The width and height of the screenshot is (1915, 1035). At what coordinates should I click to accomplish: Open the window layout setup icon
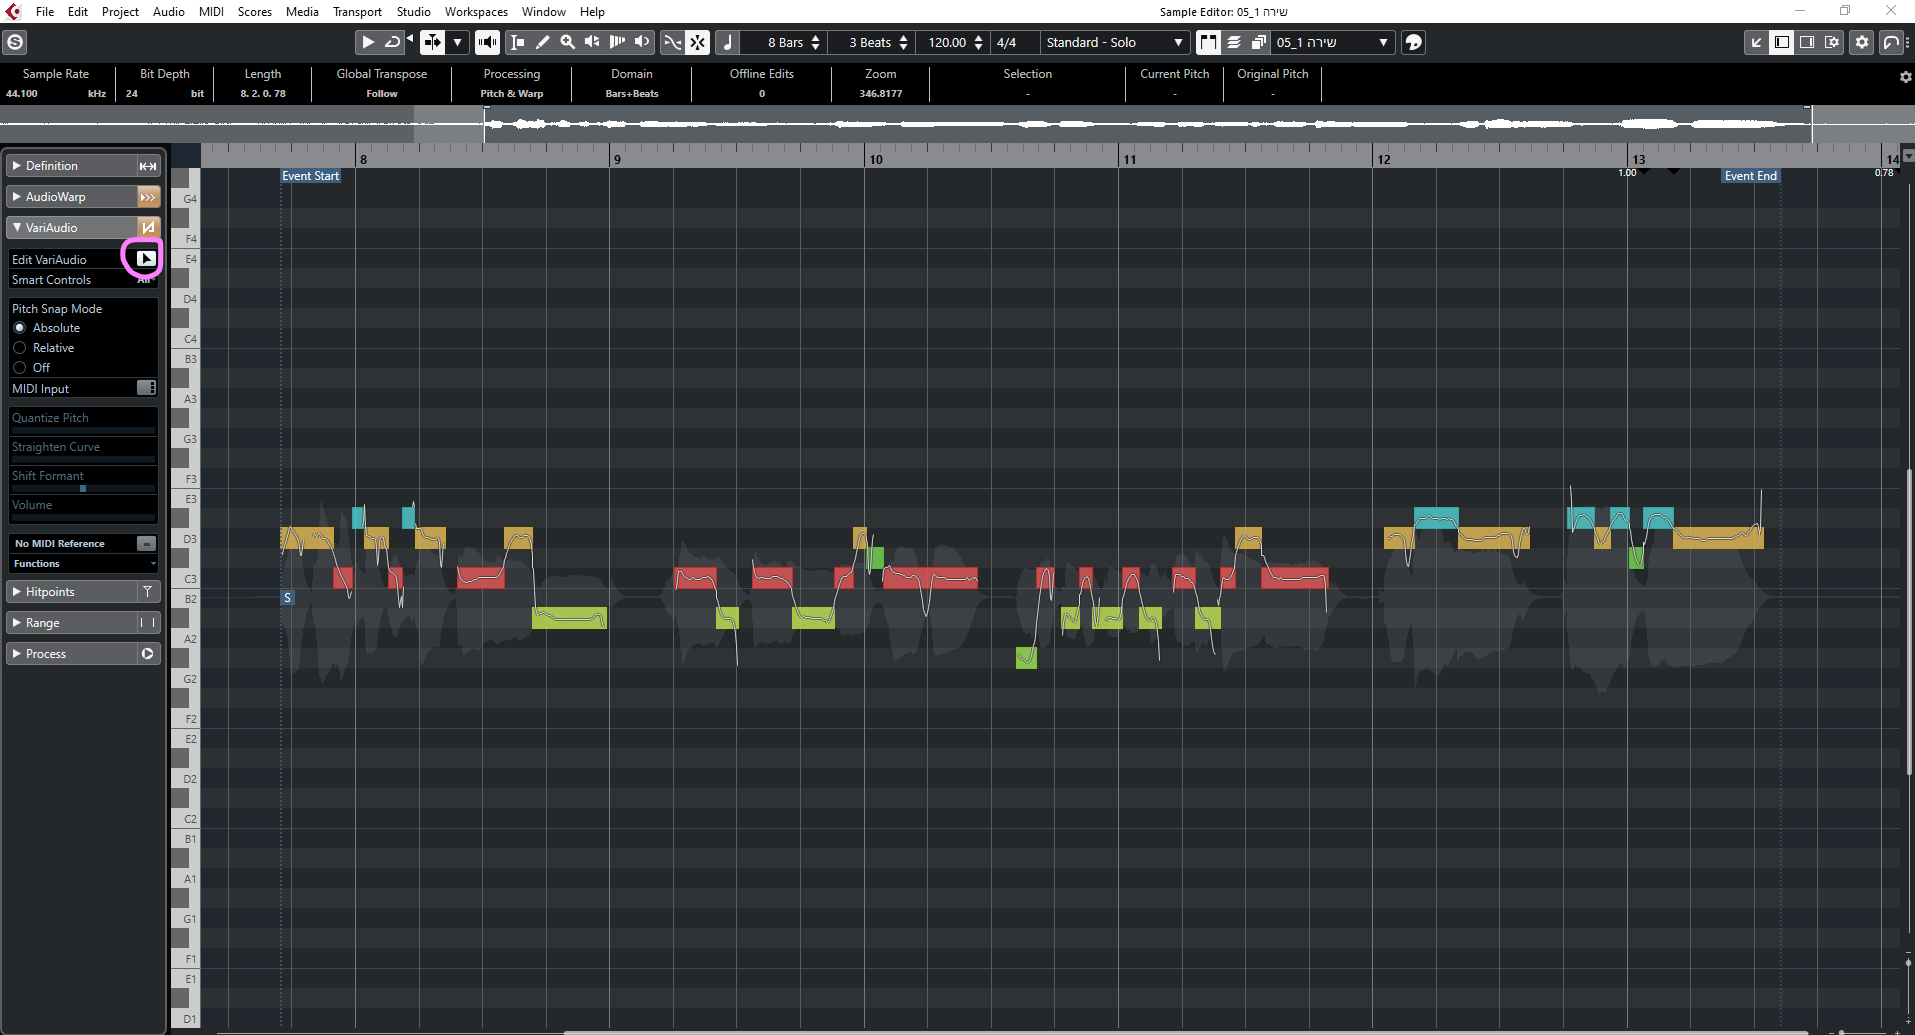click(1831, 42)
